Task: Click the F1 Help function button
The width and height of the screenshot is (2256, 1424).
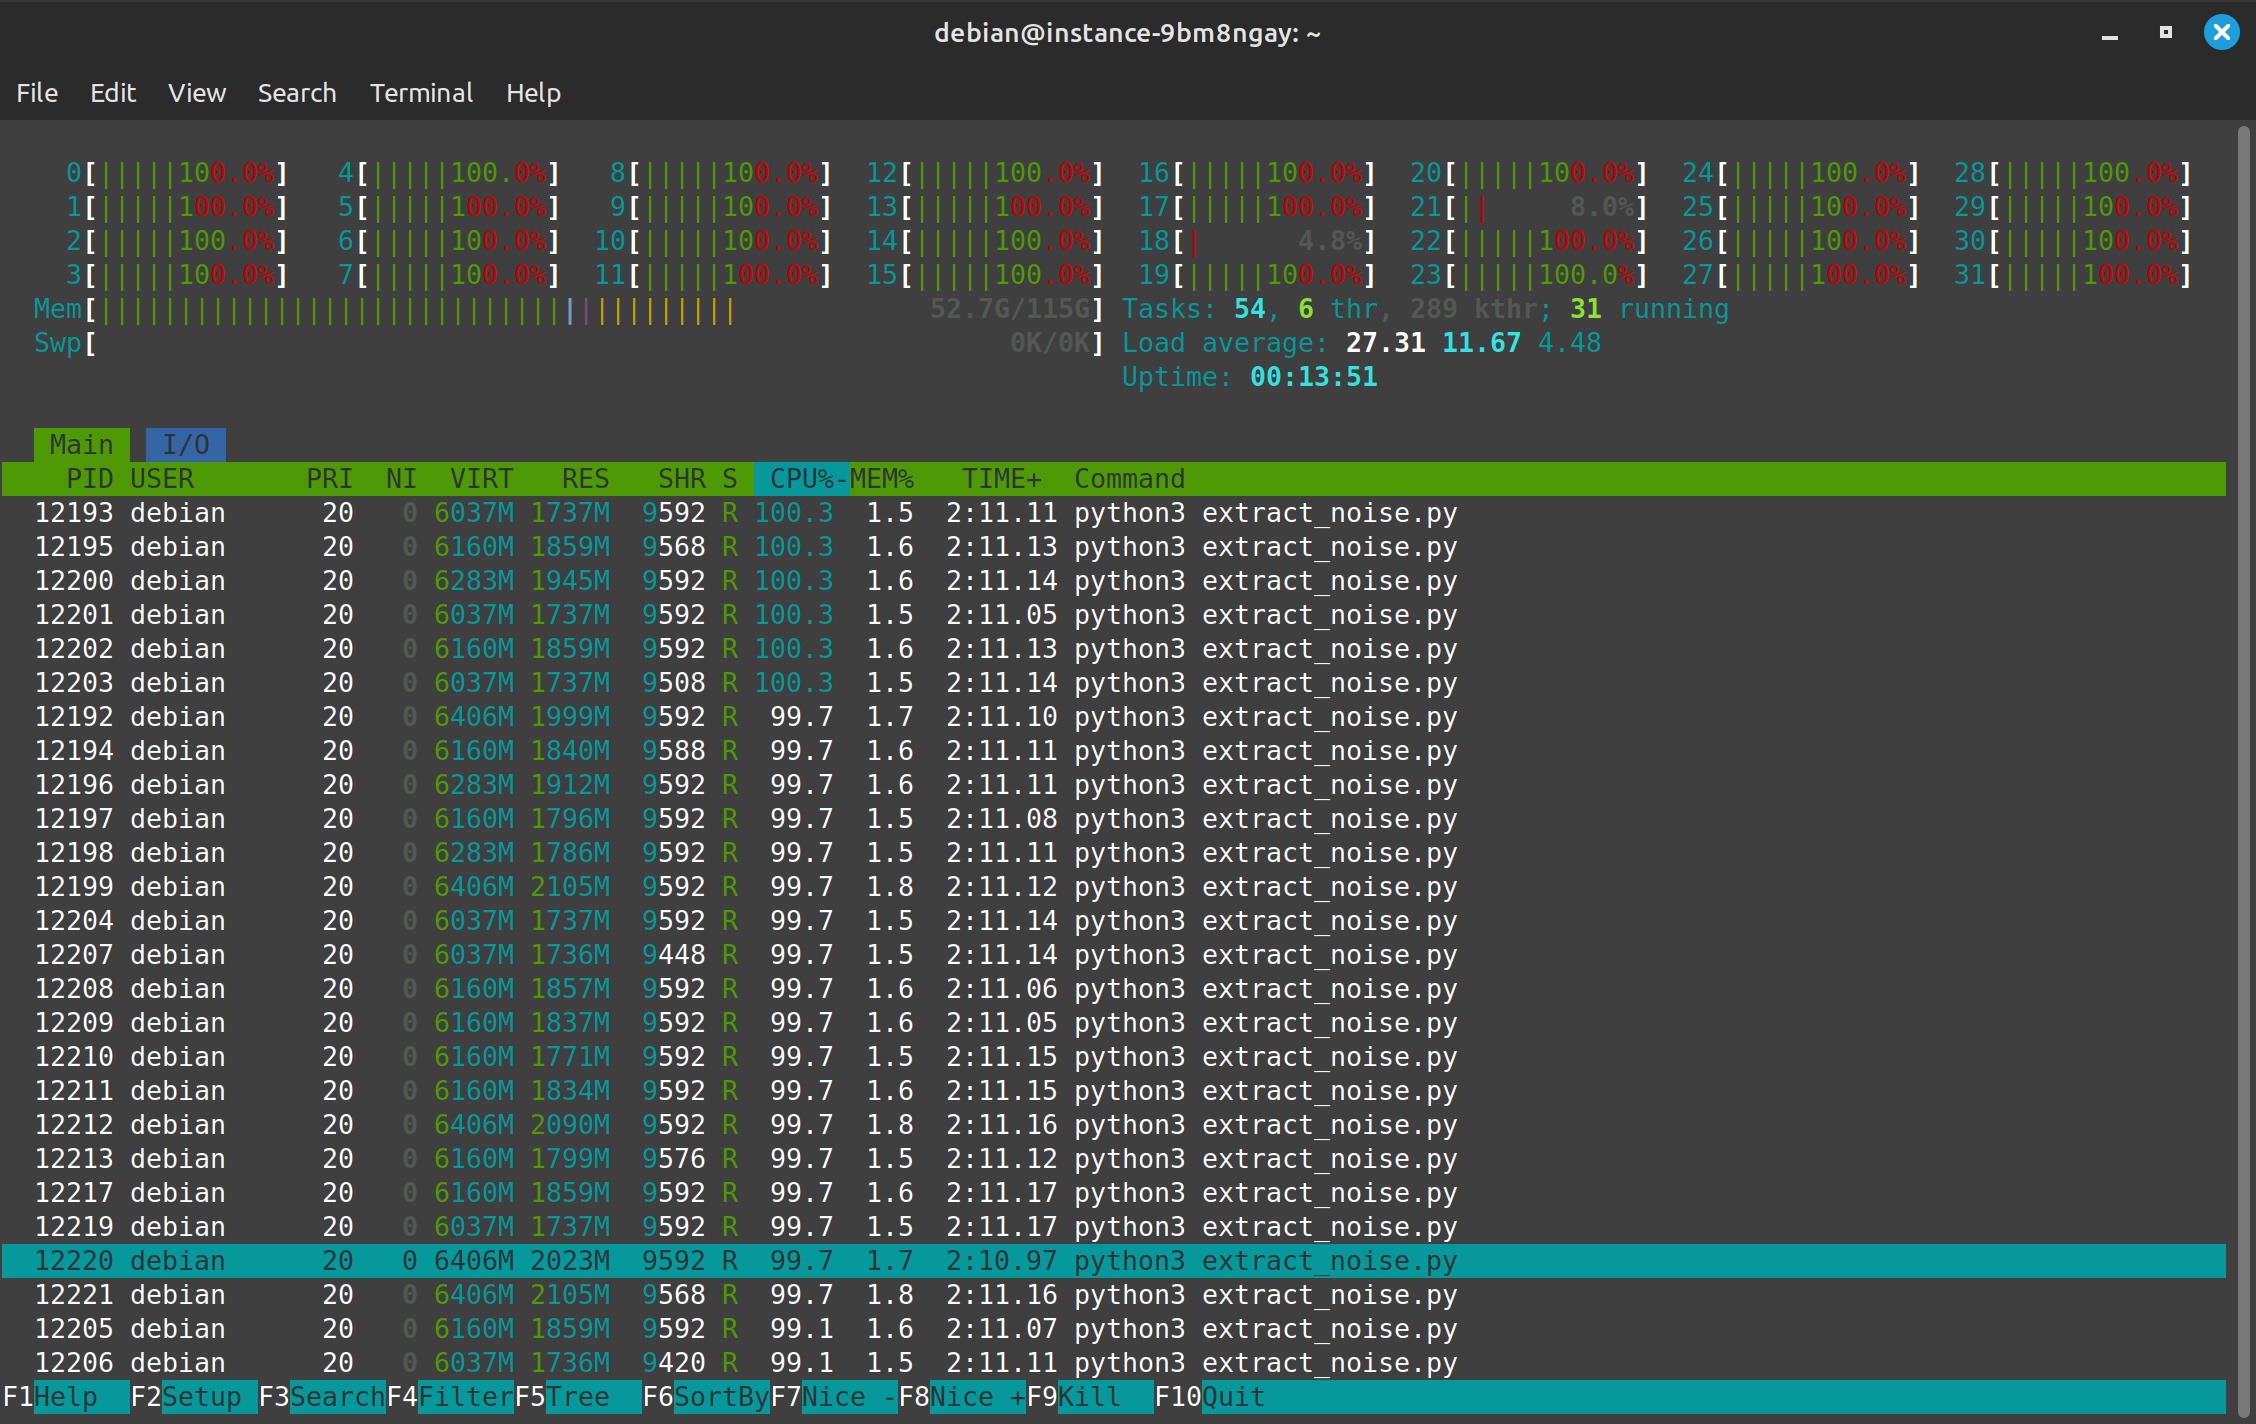Action: pyautogui.click(x=66, y=1397)
